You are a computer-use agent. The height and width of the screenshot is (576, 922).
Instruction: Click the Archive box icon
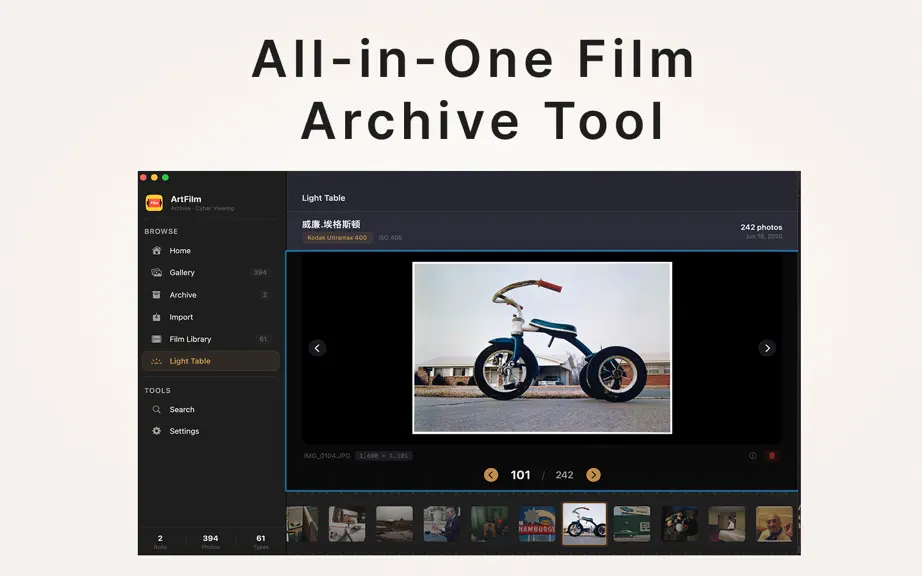tap(156, 294)
